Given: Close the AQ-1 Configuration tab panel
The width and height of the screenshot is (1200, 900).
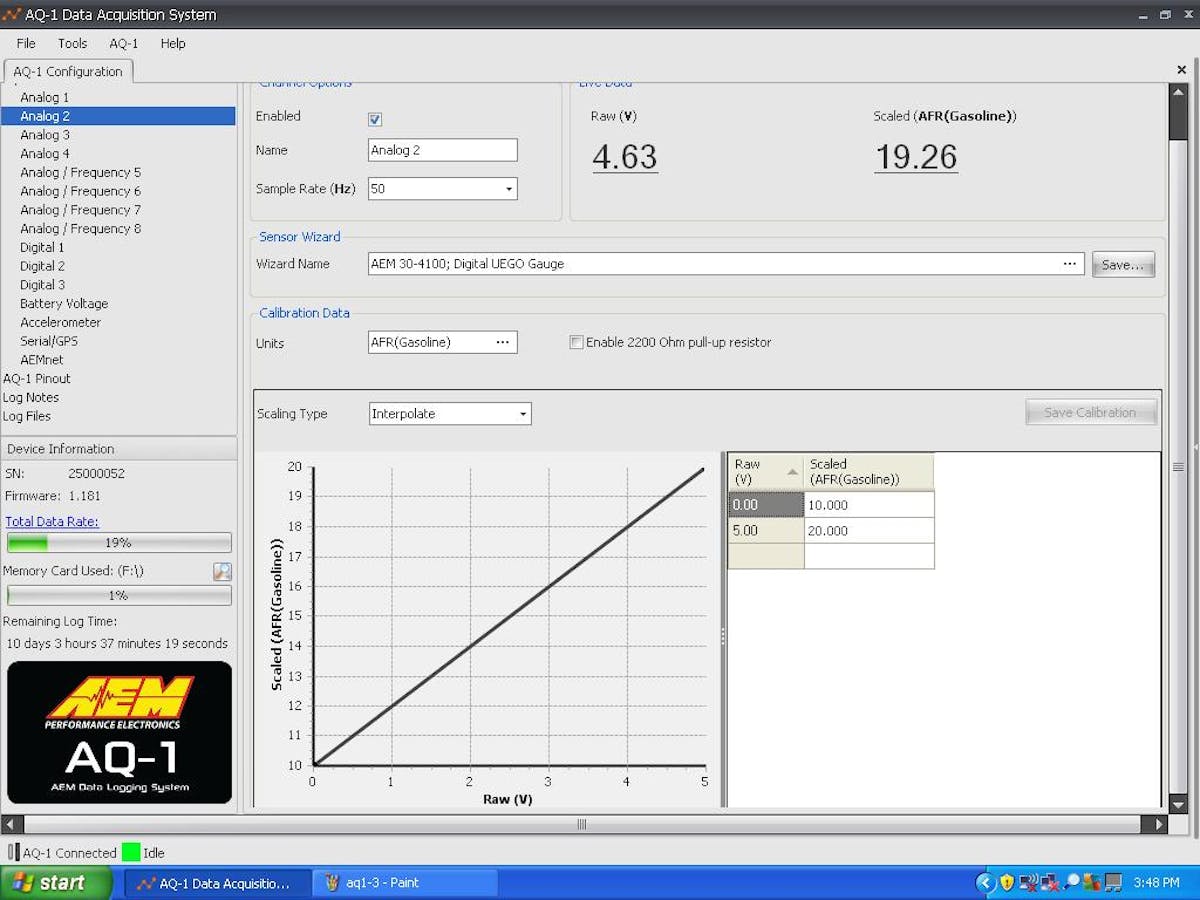Looking at the screenshot, I should click(x=1181, y=70).
